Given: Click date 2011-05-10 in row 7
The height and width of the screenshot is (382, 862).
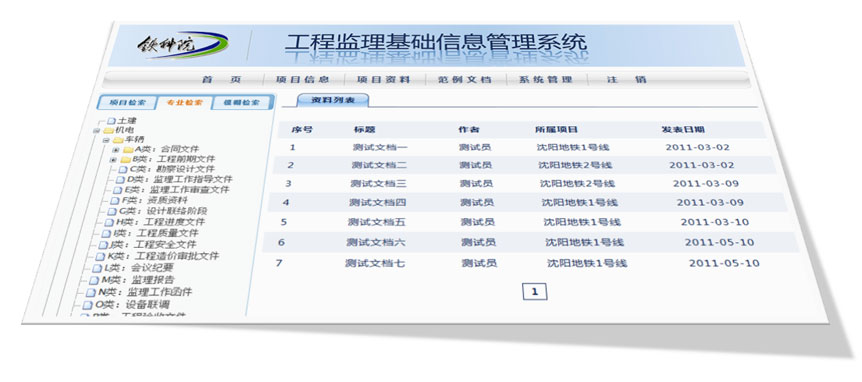Looking at the screenshot, I should pos(725,263).
